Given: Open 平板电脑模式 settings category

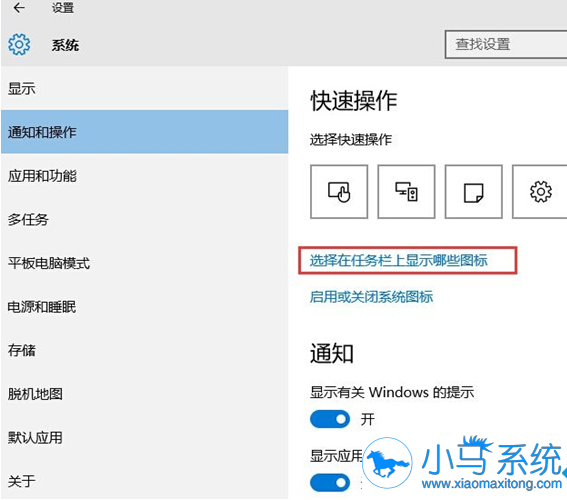Looking at the screenshot, I should click(x=144, y=263).
